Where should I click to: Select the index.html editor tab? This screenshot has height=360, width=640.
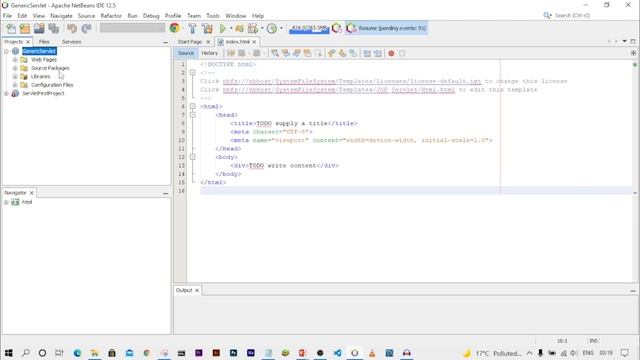point(238,42)
